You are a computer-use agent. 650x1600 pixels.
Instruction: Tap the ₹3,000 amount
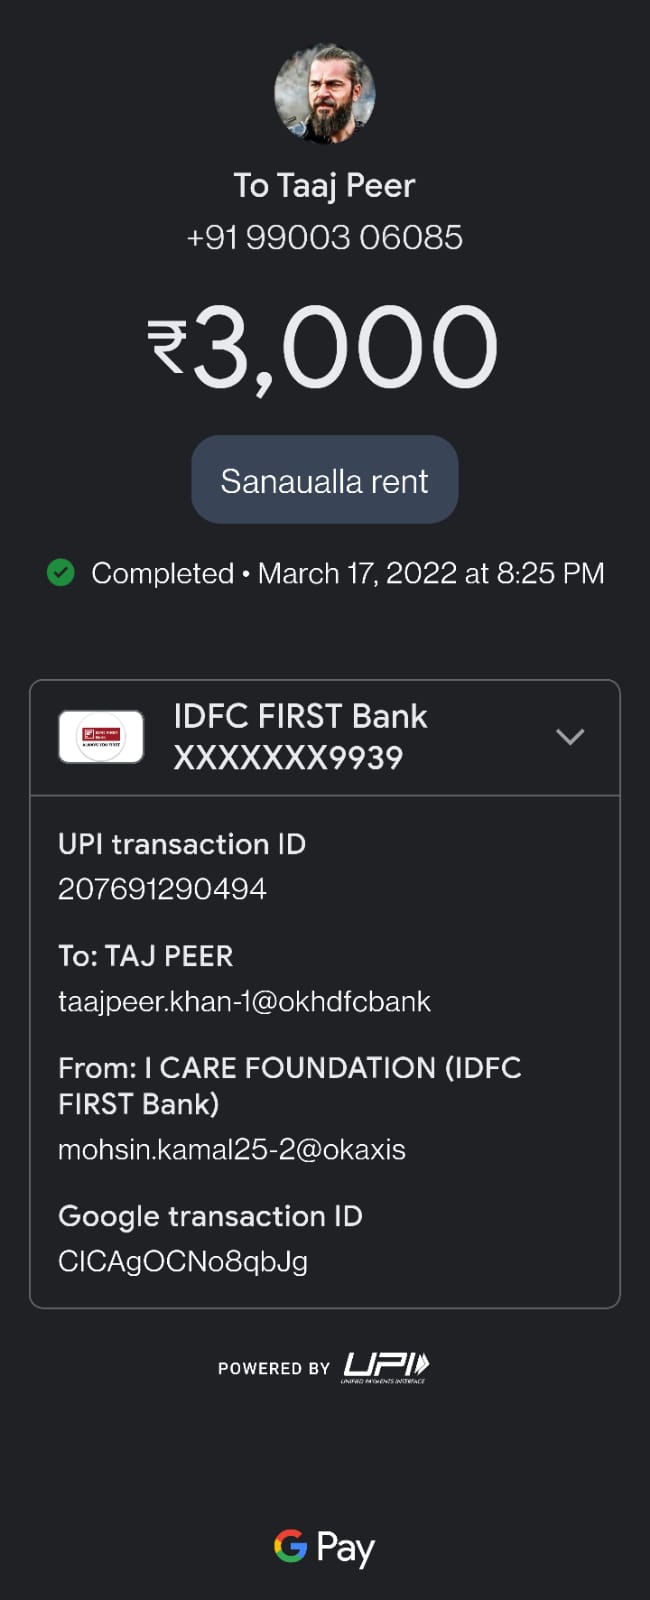(x=324, y=346)
